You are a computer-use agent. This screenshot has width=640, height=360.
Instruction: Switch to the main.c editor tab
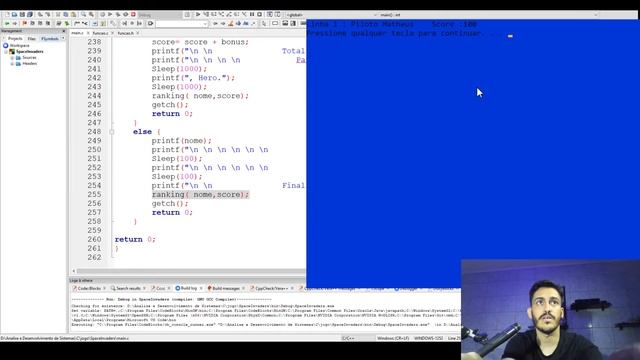point(77,33)
